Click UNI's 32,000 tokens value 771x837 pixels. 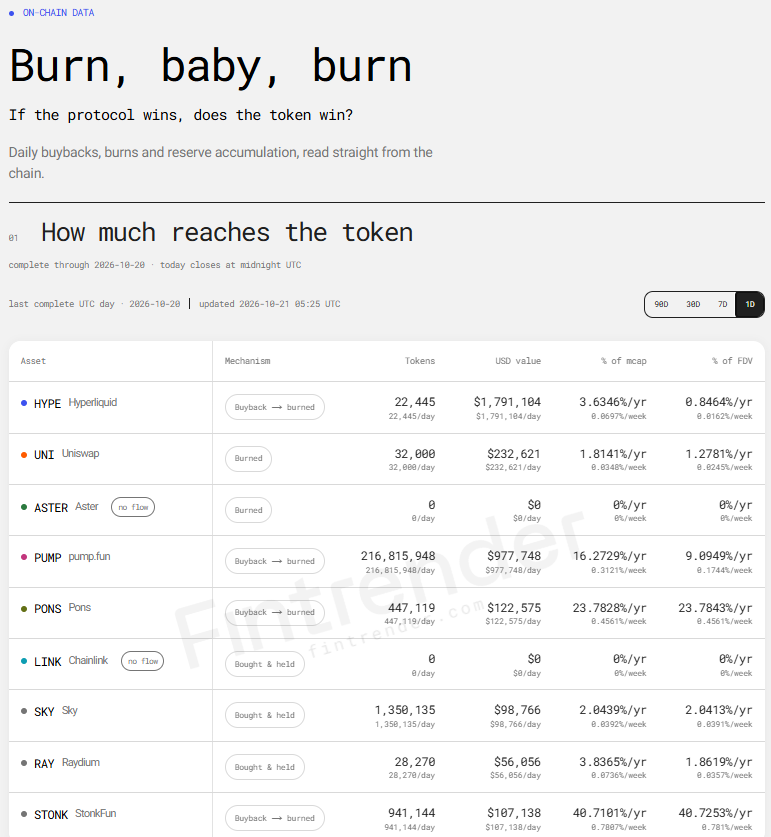tap(415, 454)
